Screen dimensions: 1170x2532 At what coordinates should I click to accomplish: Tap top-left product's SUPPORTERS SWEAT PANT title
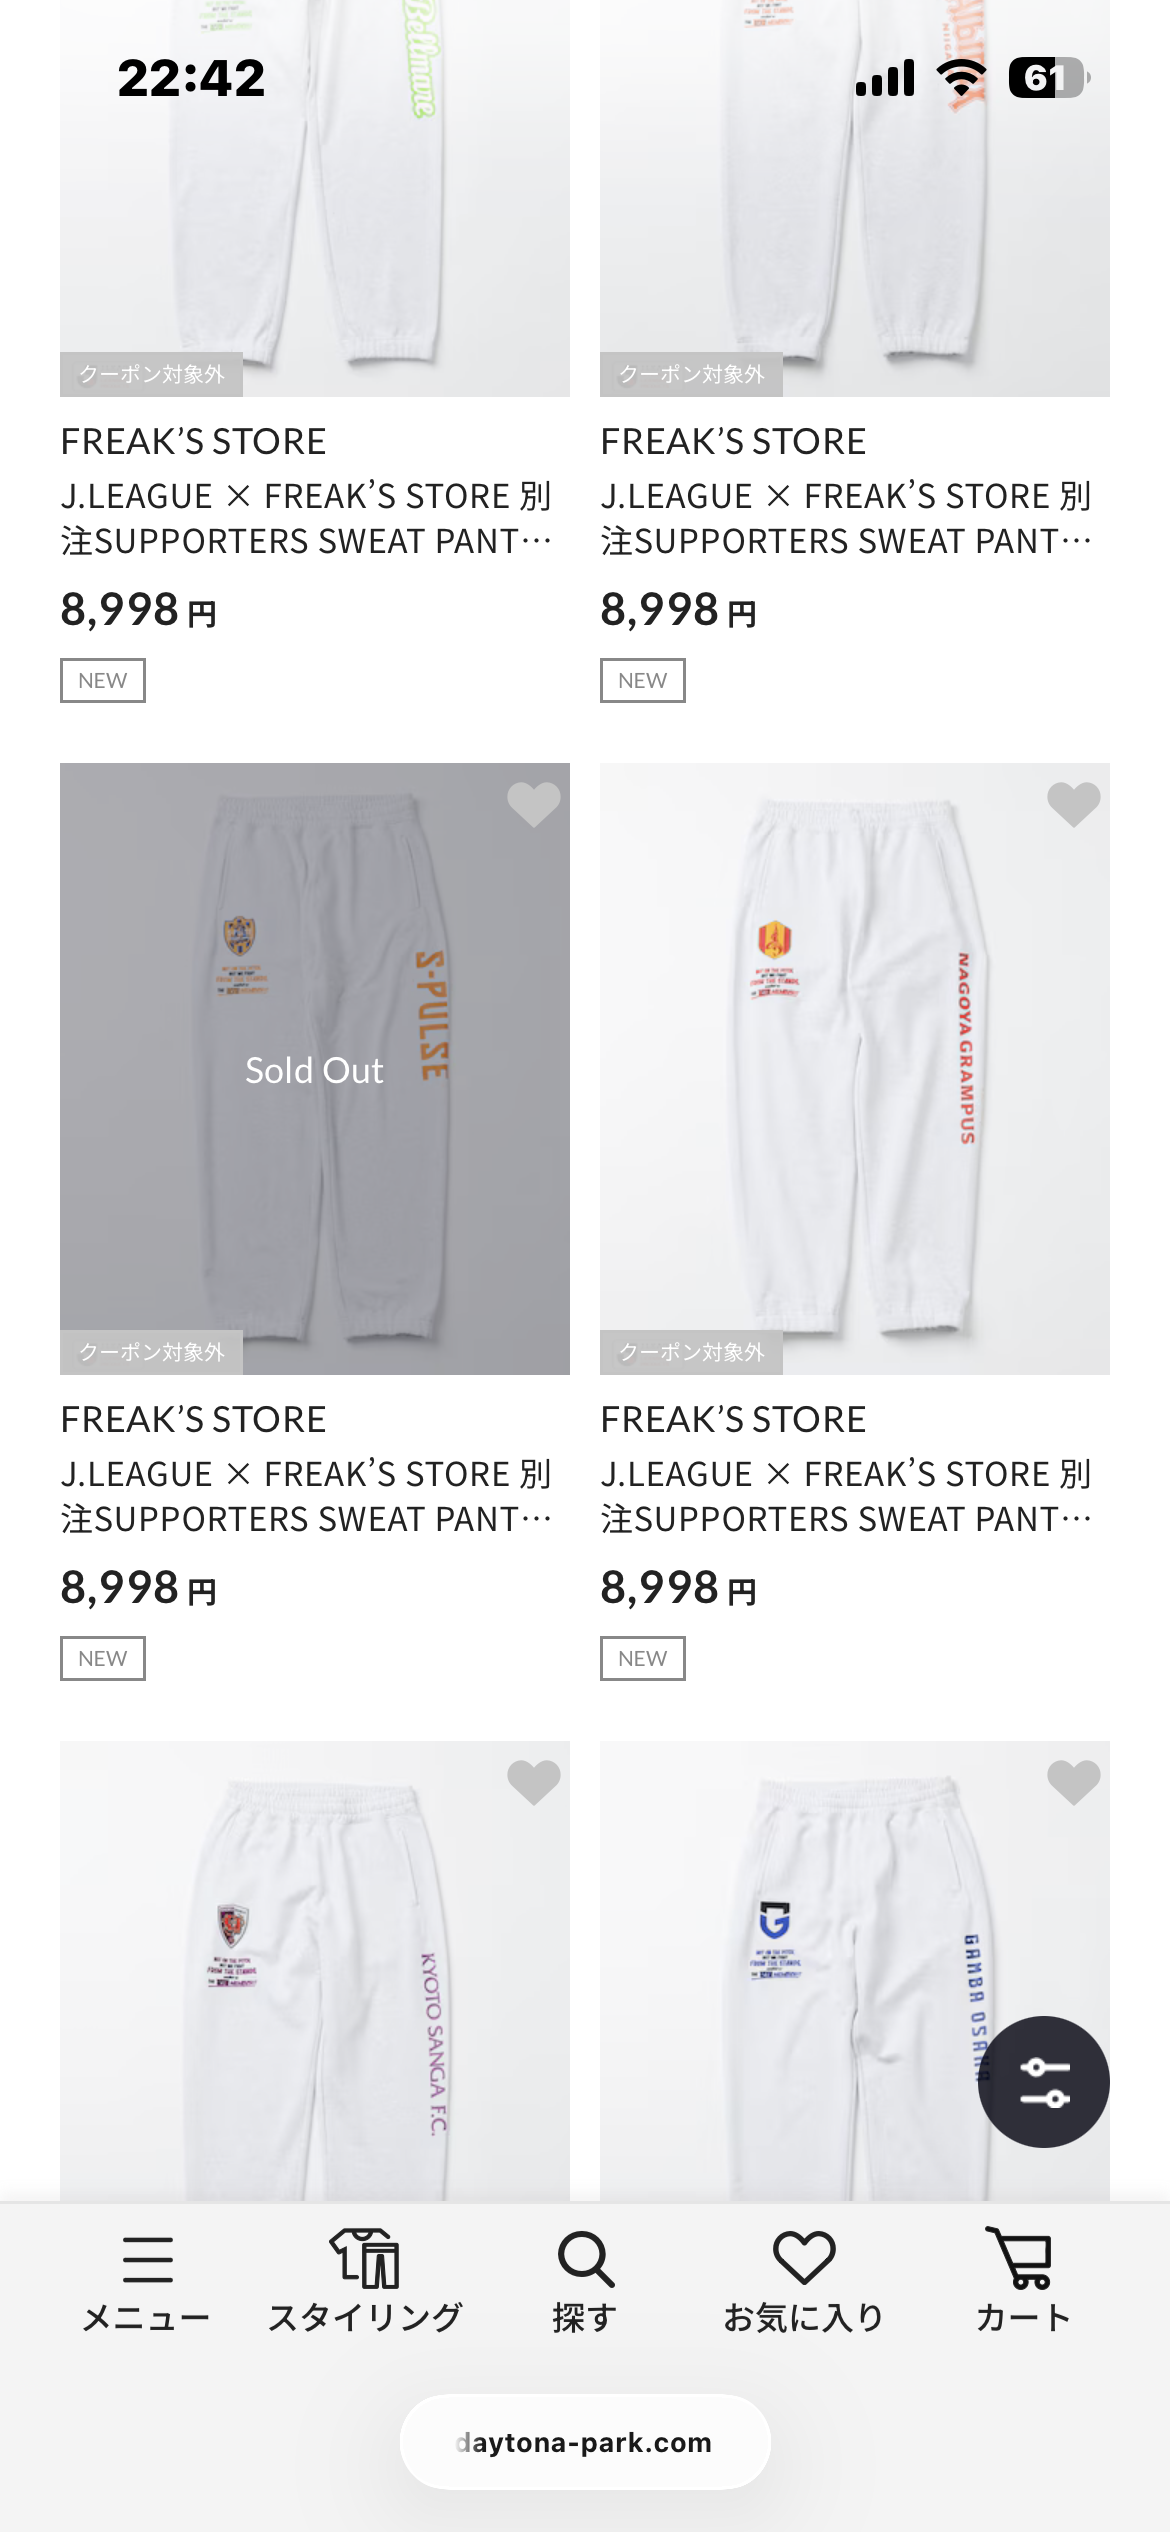pyautogui.click(x=306, y=518)
